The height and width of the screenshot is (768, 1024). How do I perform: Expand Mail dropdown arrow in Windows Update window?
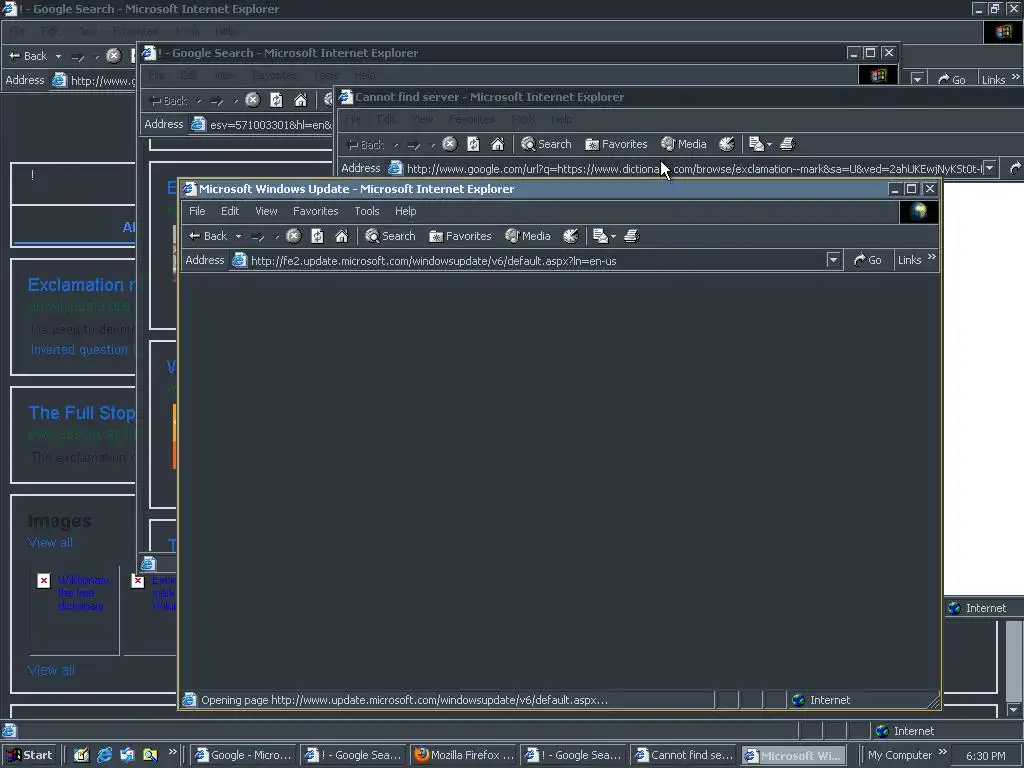click(613, 236)
